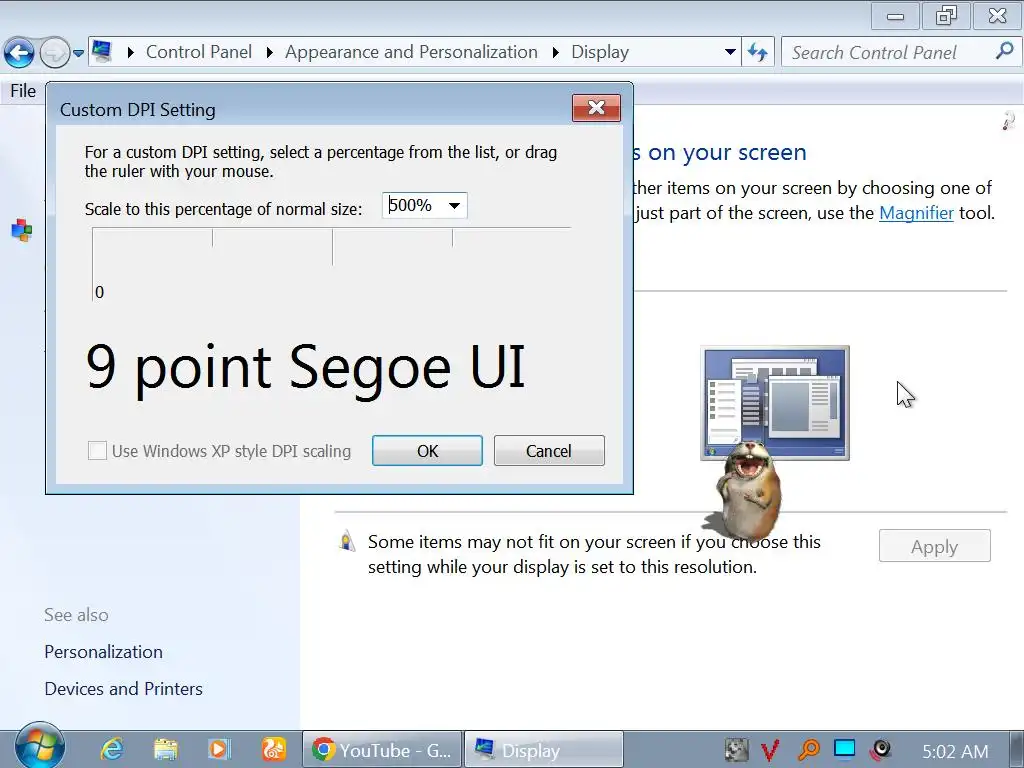Click the computer icon in address bar
This screenshot has height=768, width=1024.
point(102,52)
